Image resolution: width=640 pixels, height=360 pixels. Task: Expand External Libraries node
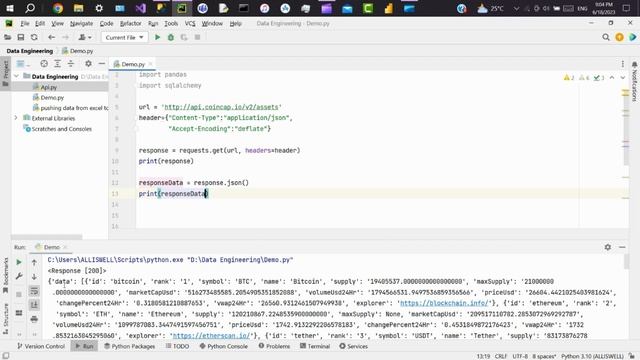16,118
